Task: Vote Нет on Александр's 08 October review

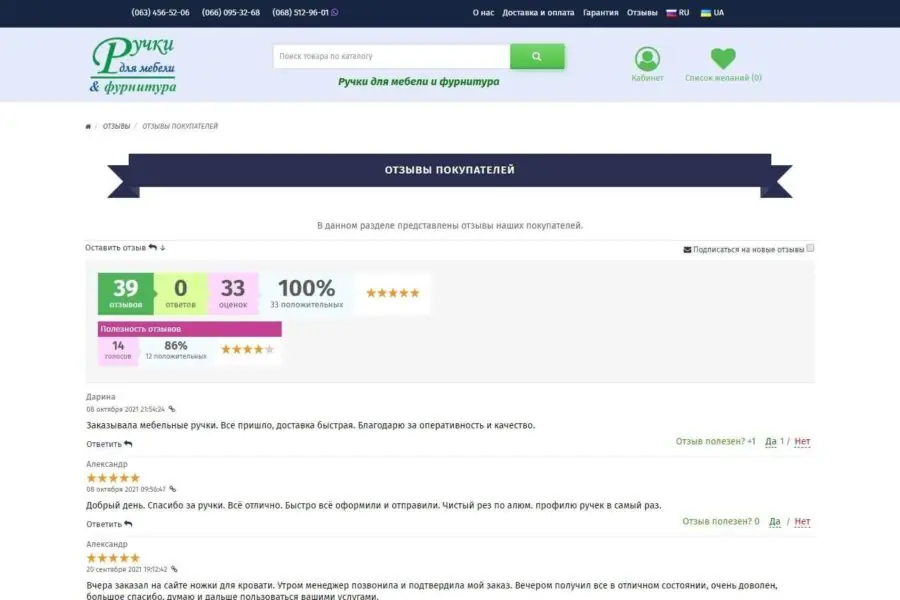Action: click(802, 521)
